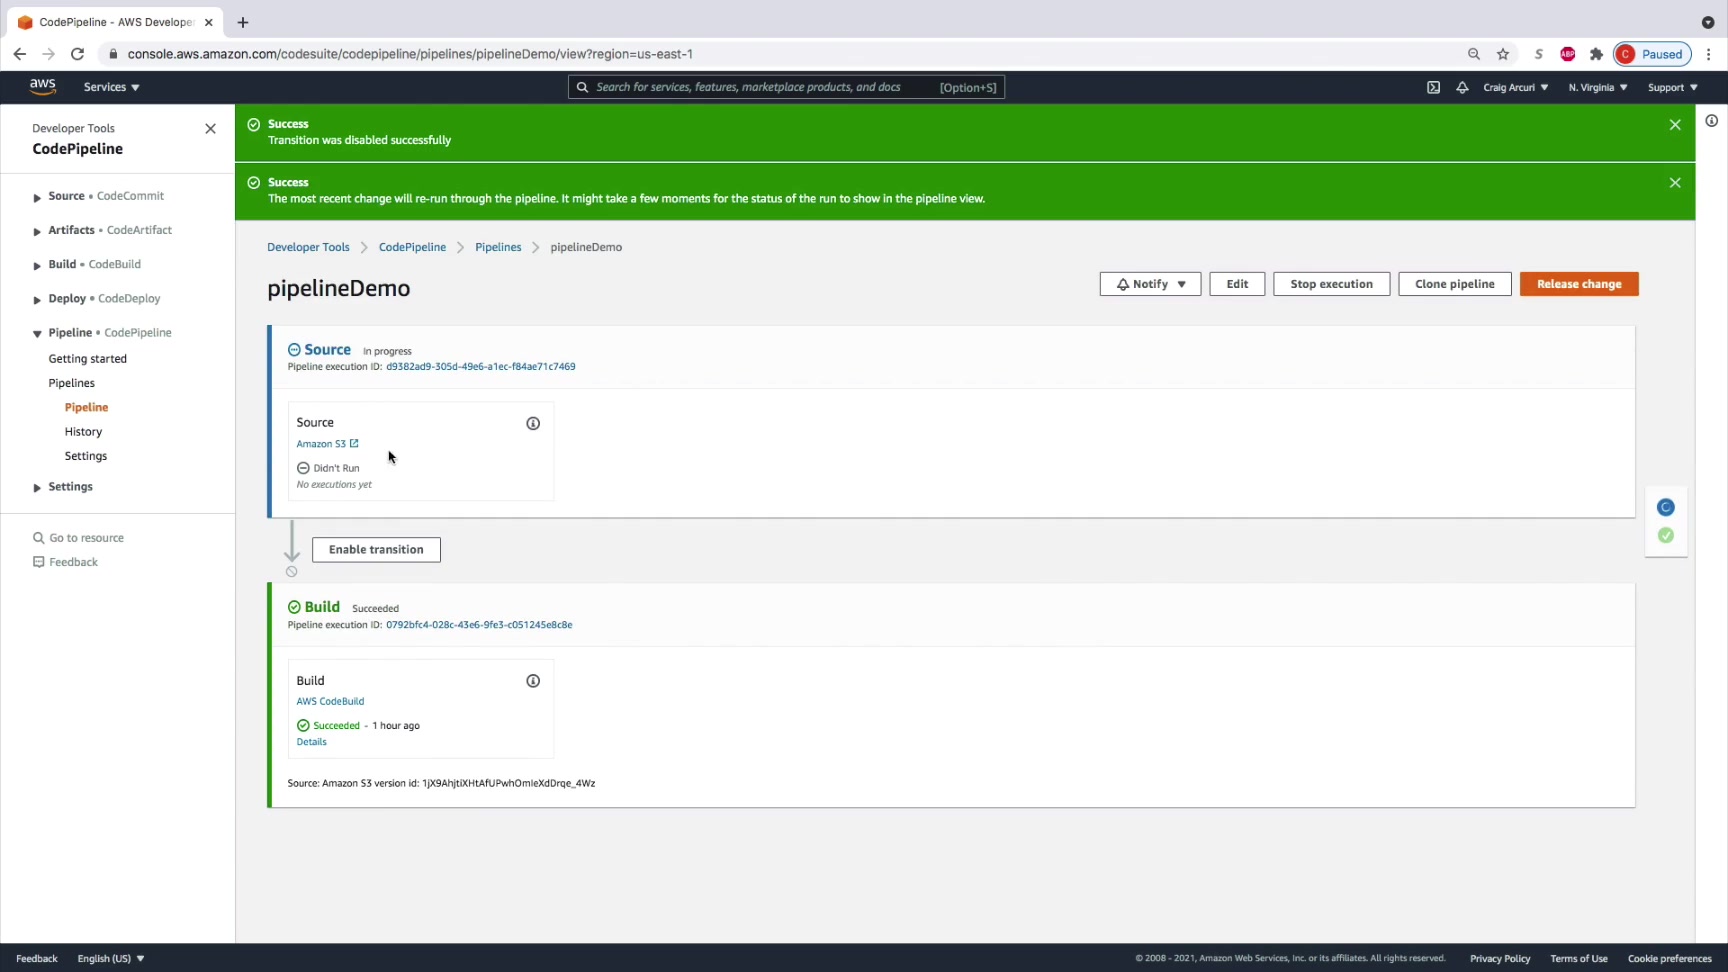The image size is (1728, 972).
Task: Open the browser zoom magnifier icon
Action: pyautogui.click(x=1474, y=54)
